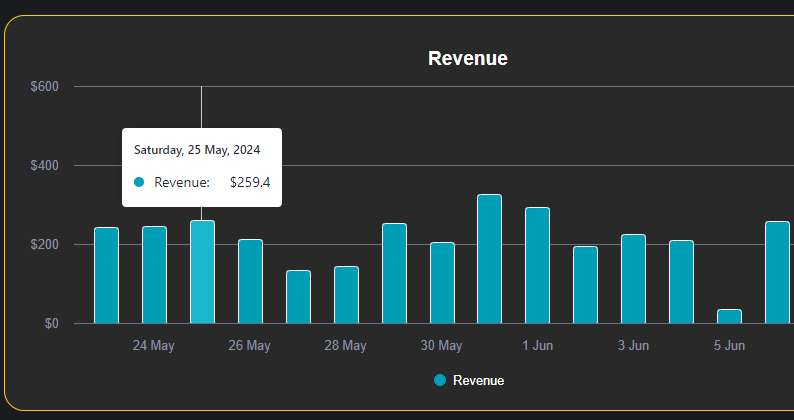This screenshot has height=420, width=794.
Task: Select the 28 May revenue bar
Action: click(346, 295)
